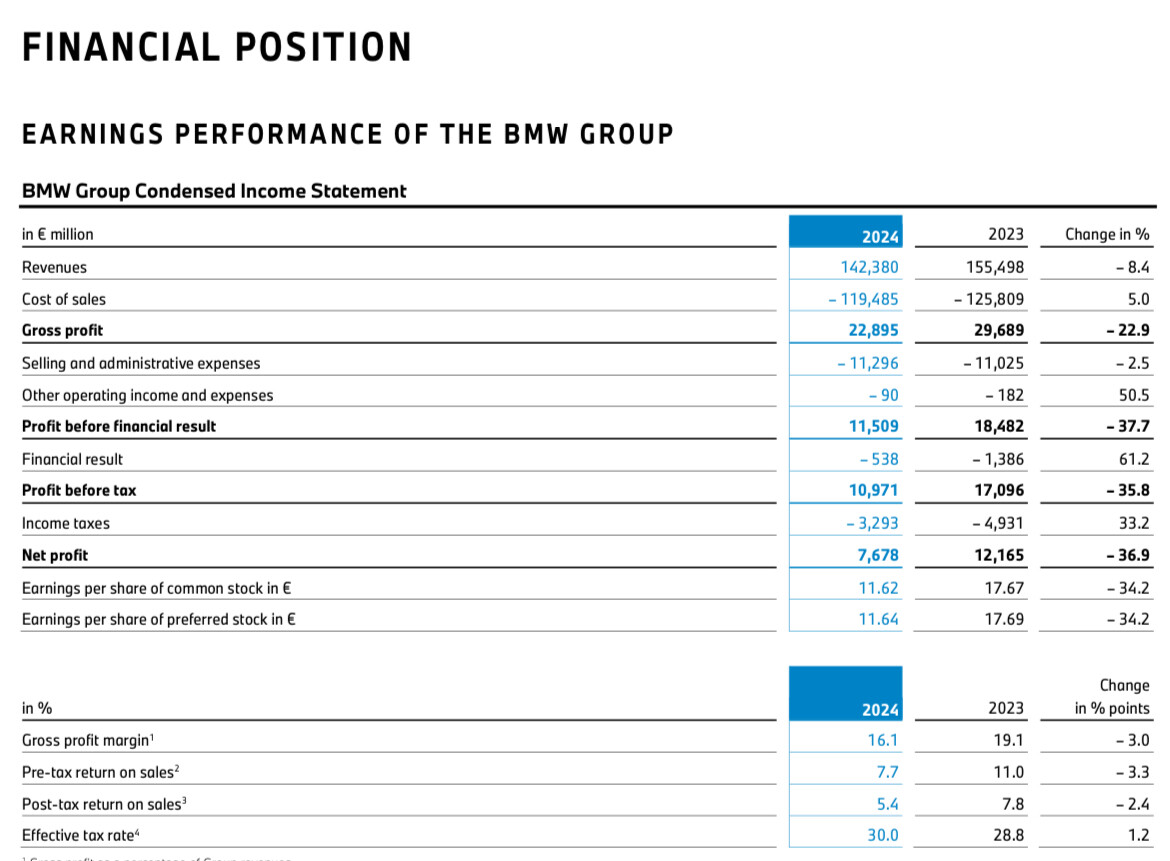Select the Change in % column header
The height and width of the screenshot is (861, 1170).
(1107, 234)
